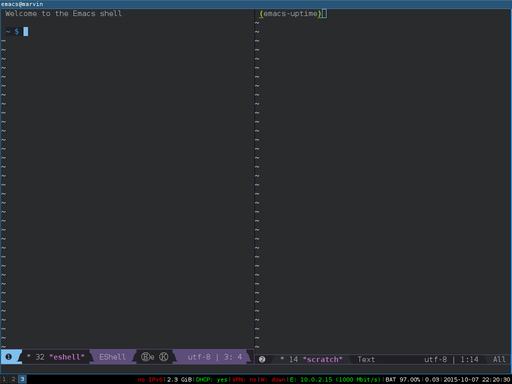Image resolution: width=512 pixels, height=384 pixels.
Task: Click the E: 10.0.2.15 ethernet status
Action: [x=335, y=380]
